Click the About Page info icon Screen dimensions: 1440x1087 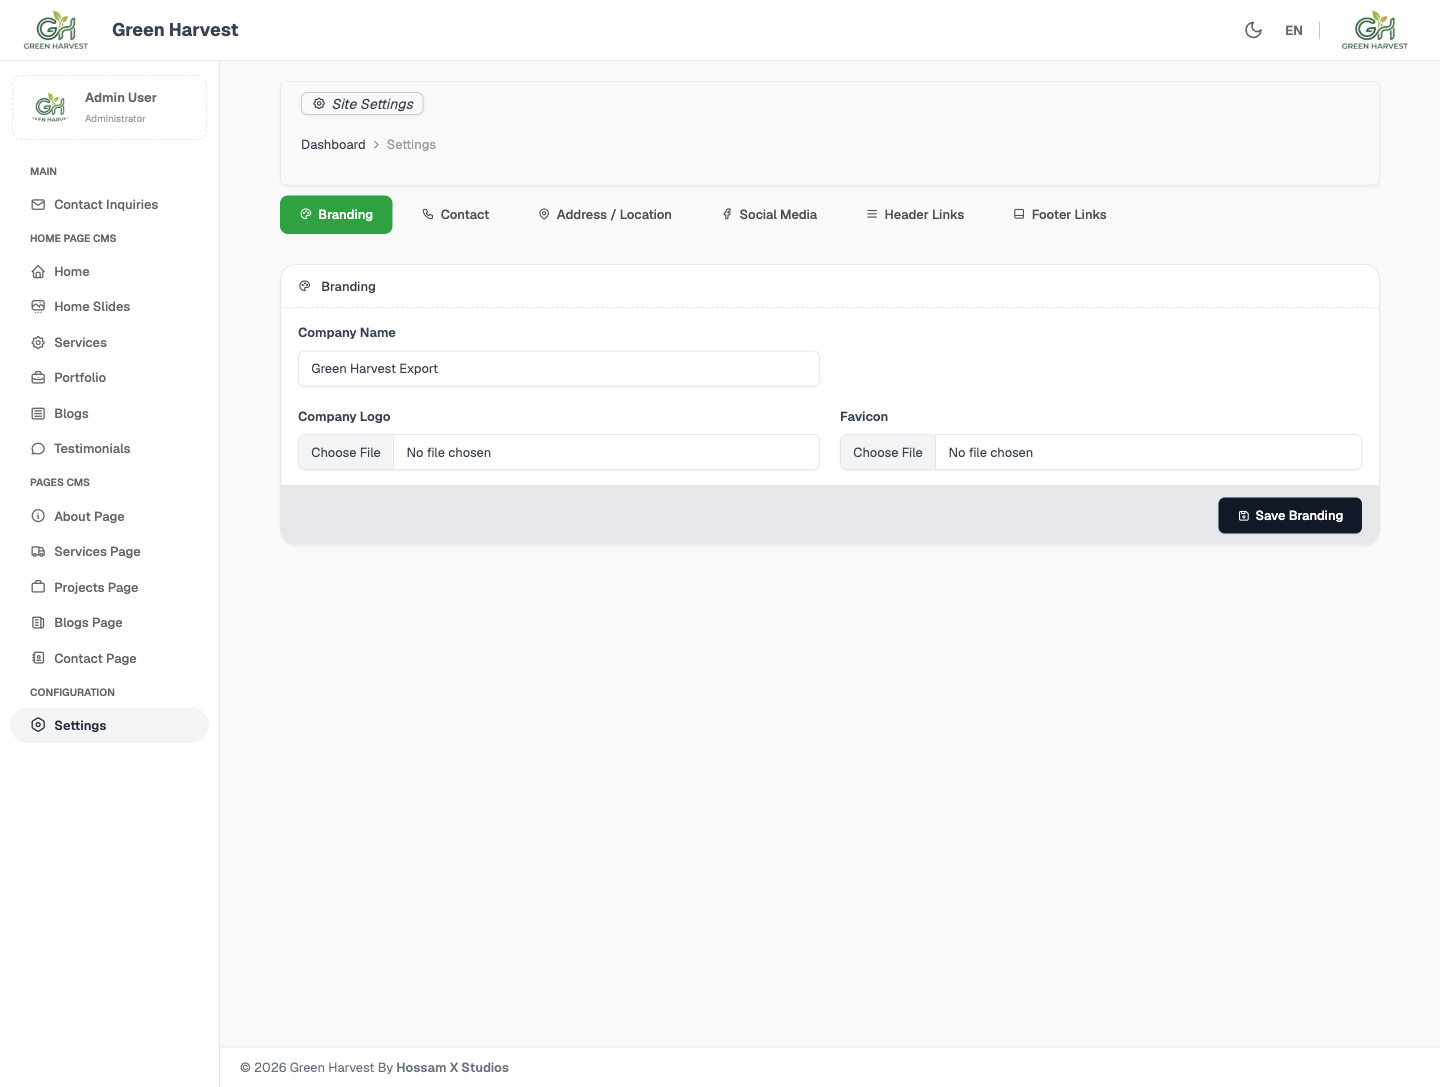coord(38,516)
